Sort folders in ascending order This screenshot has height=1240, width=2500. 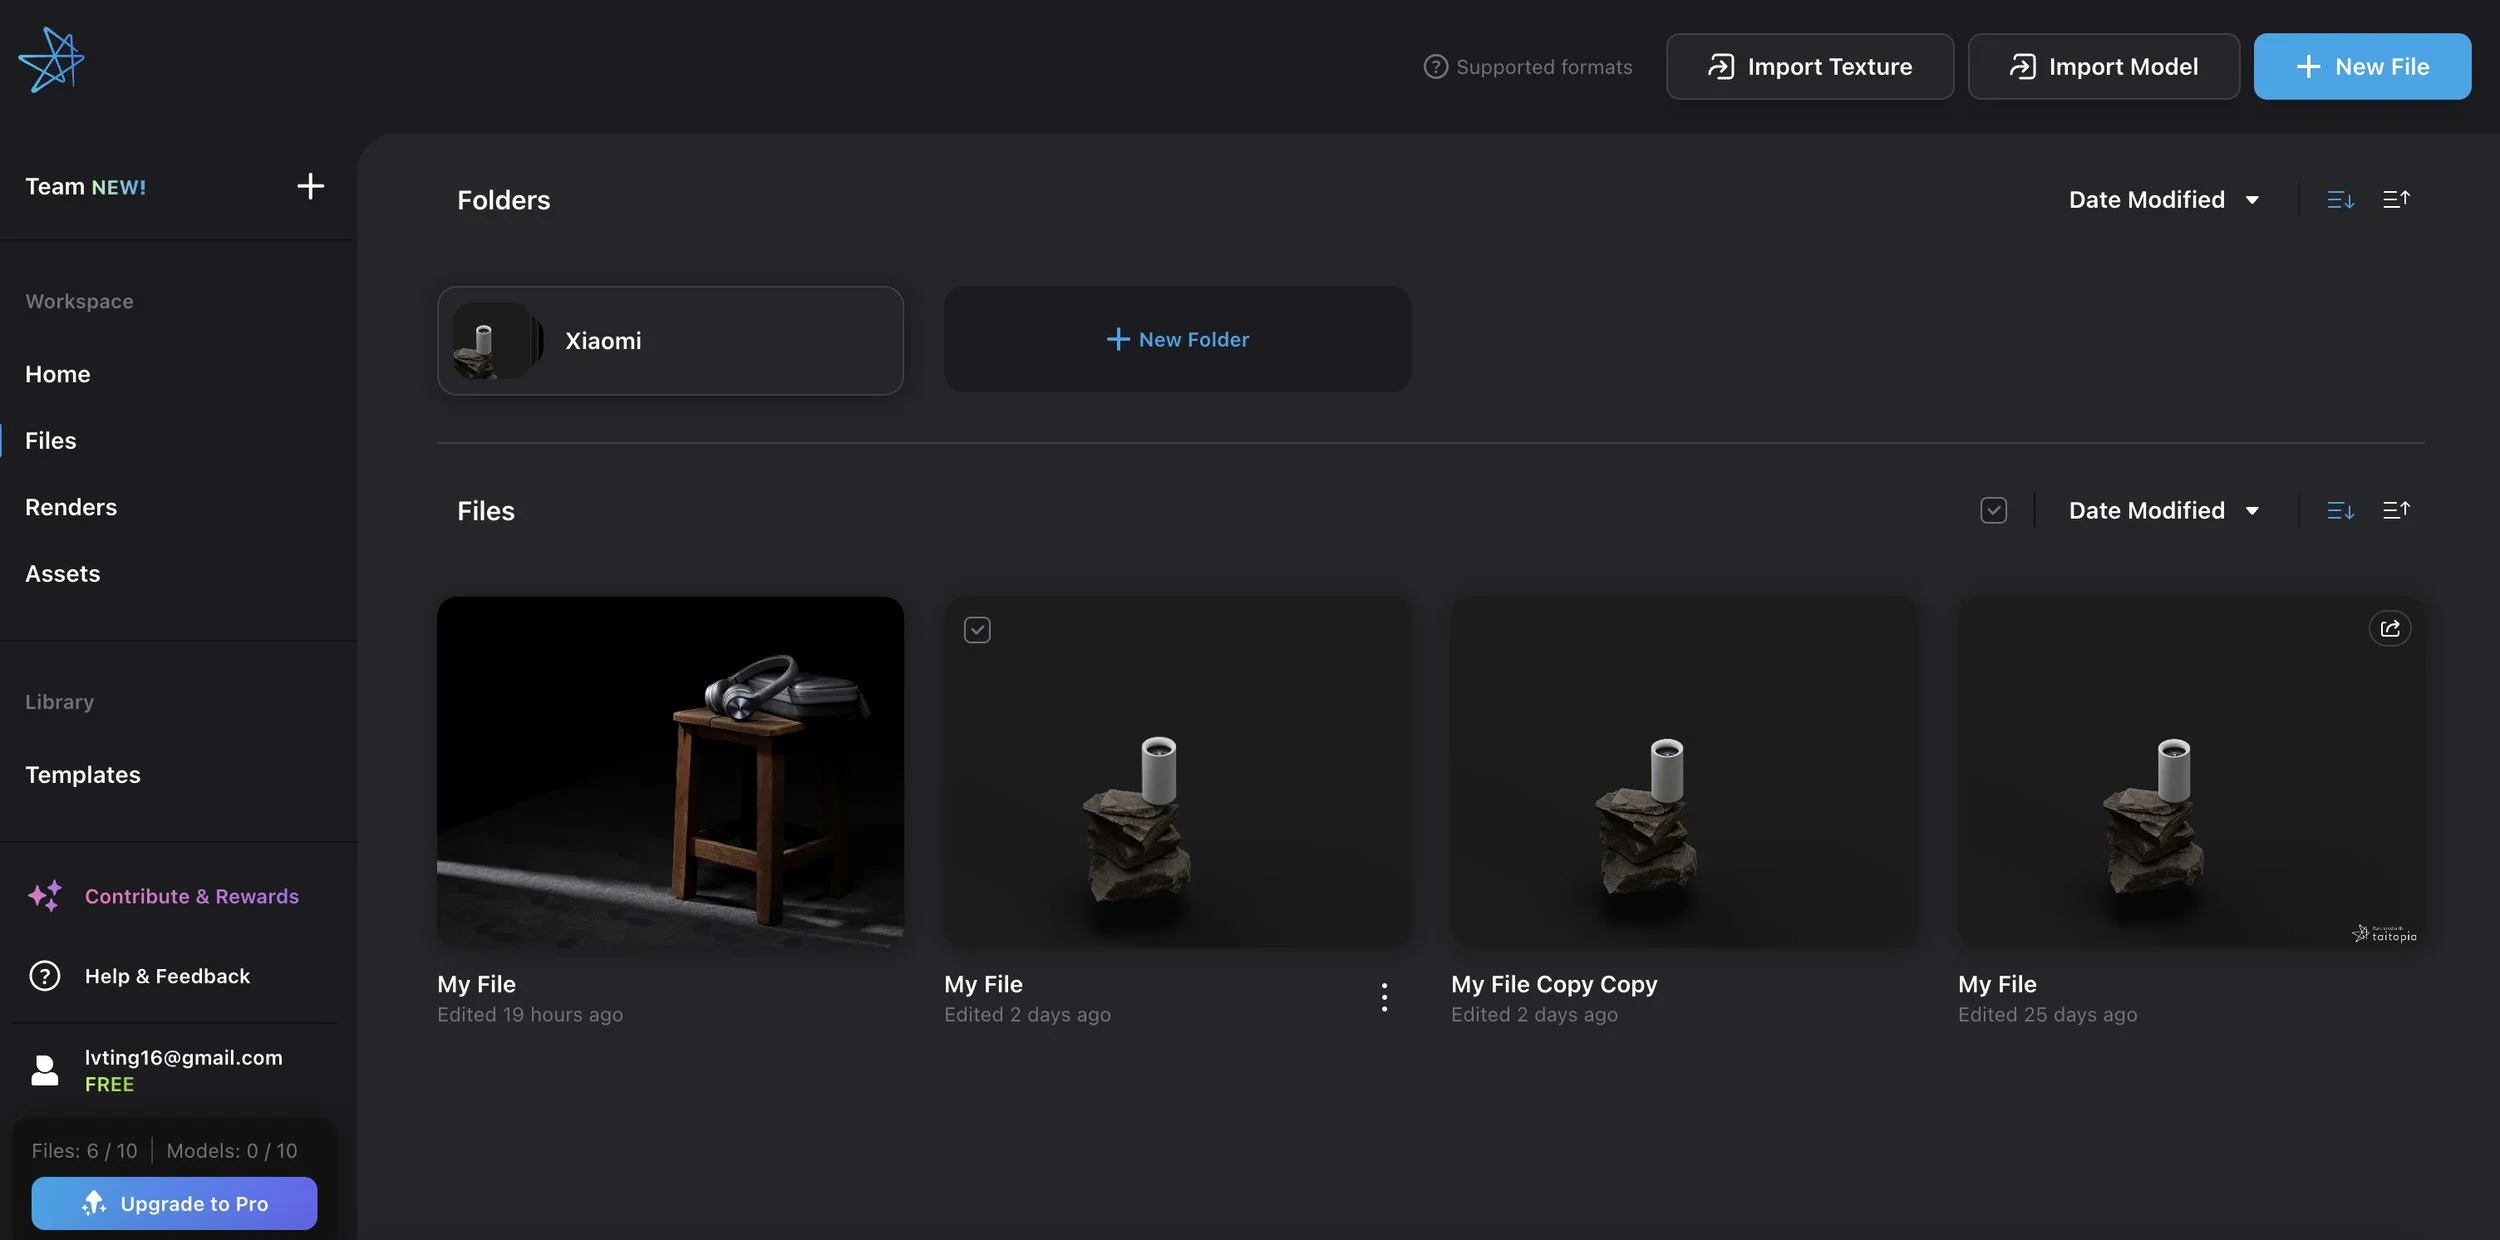tap(2396, 200)
